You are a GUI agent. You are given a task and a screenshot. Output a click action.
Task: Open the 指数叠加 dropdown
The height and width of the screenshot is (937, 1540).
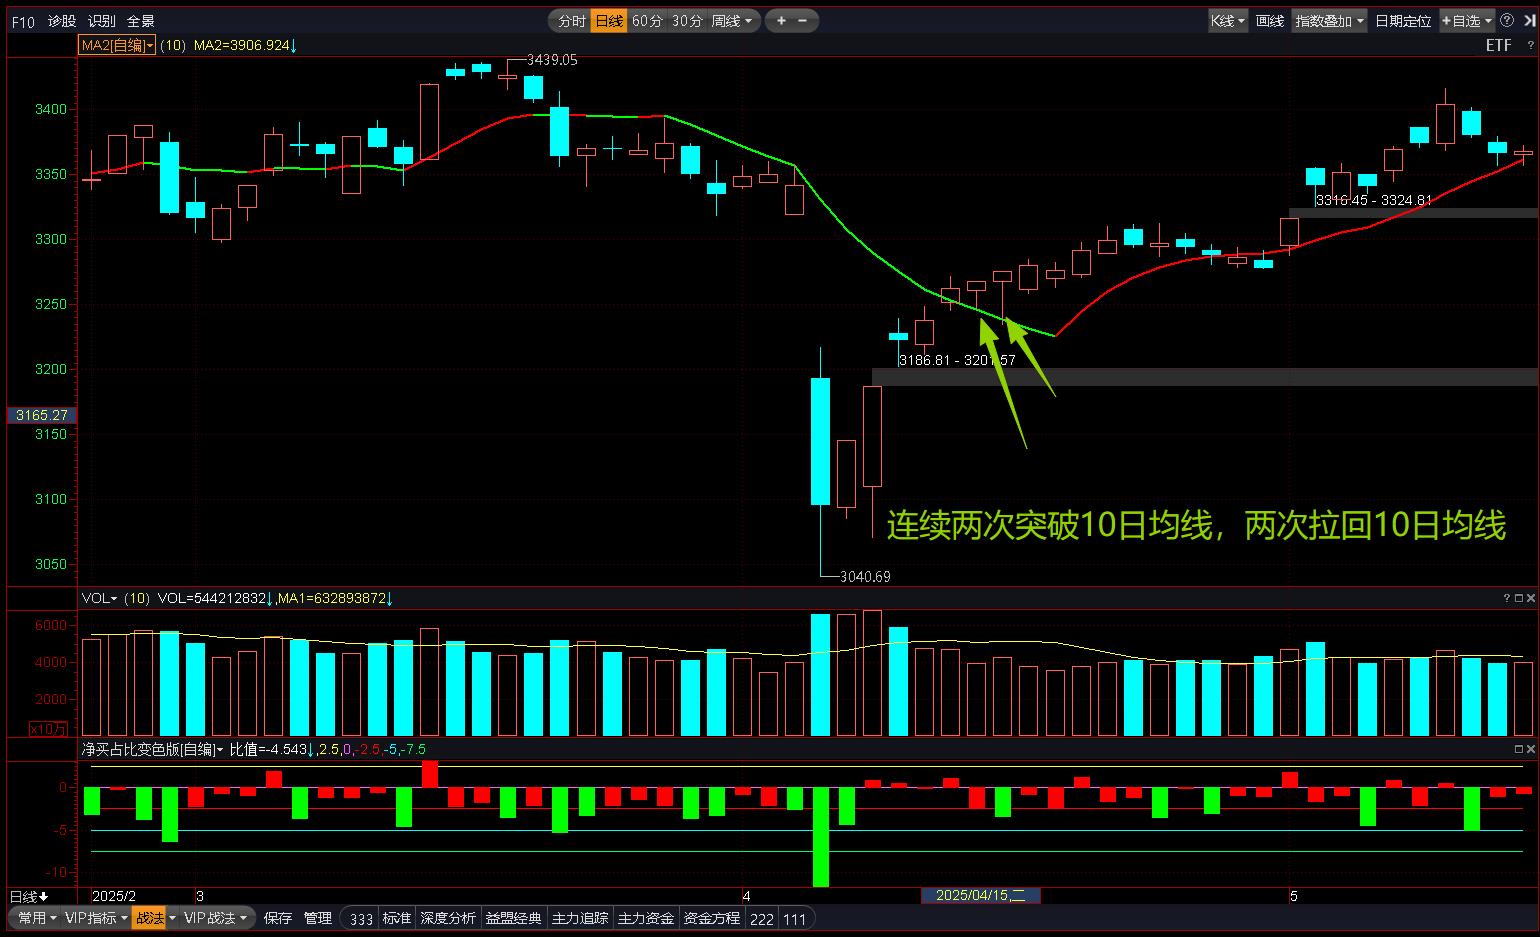[1329, 20]
